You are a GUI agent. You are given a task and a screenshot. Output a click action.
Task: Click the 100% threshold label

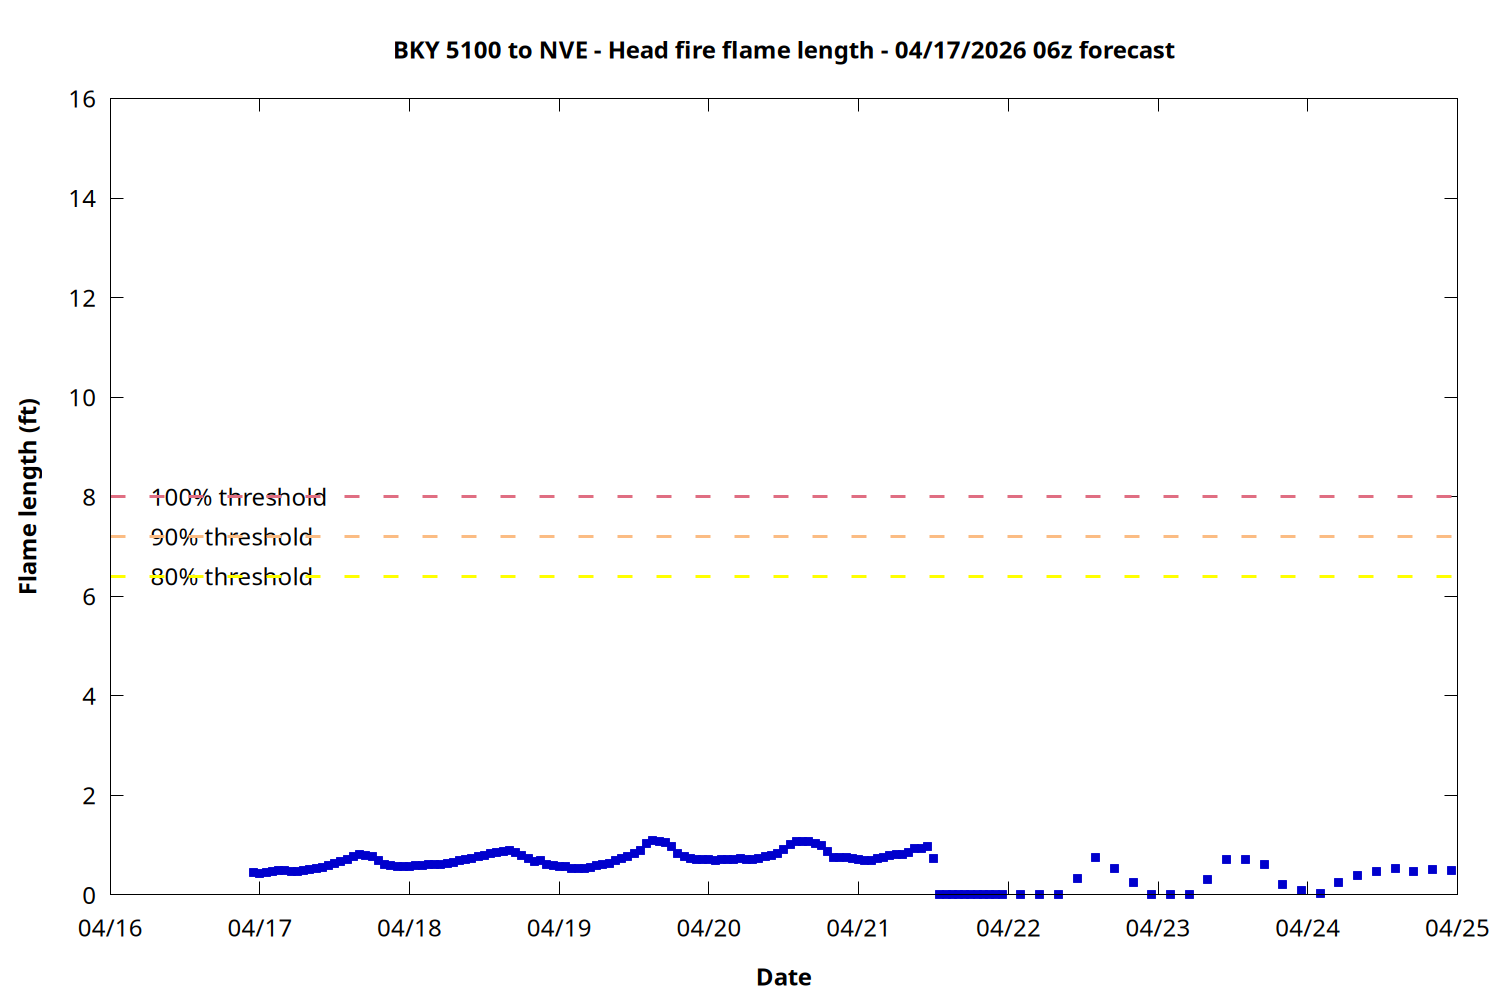238,497
